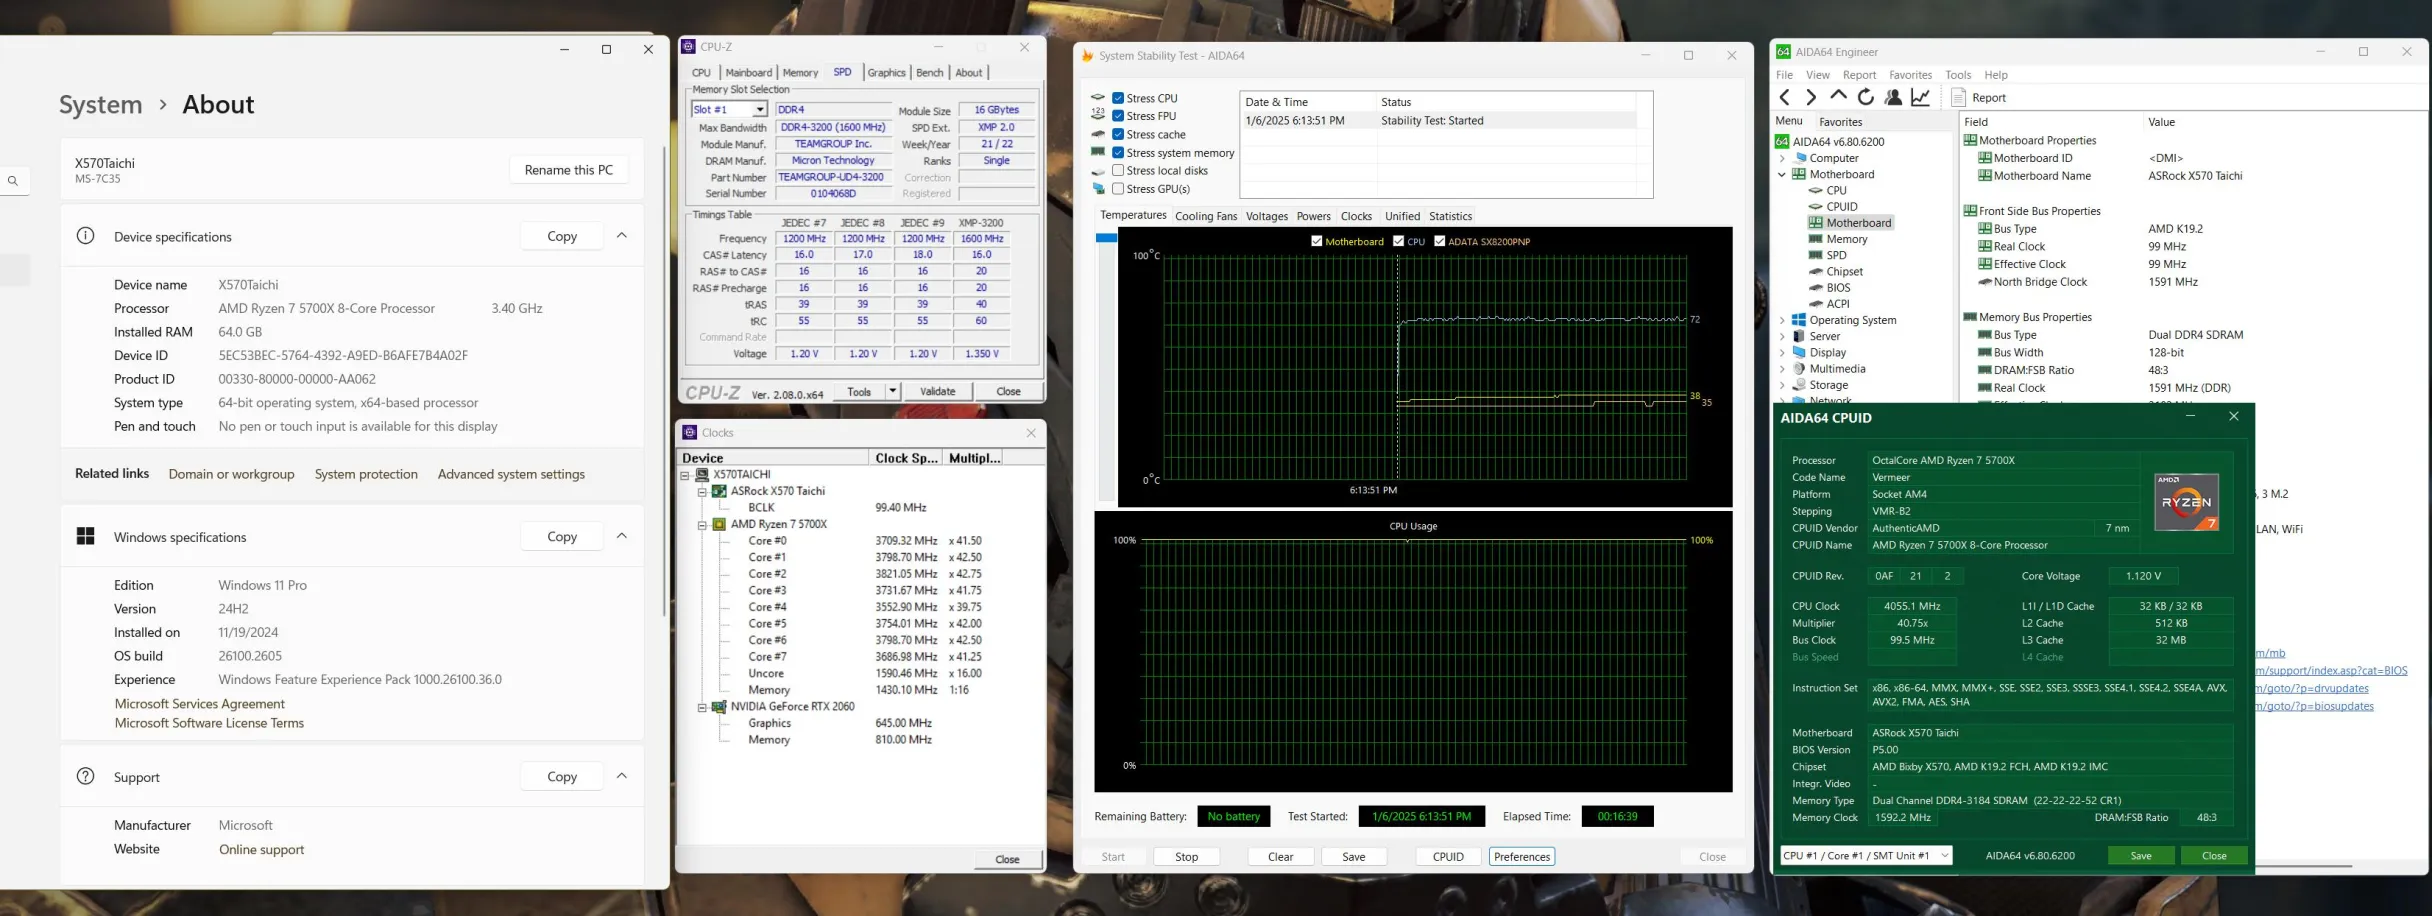
Task: Open ACPI entry in AIDA64 tree
Action: click(x=1838, y=304)
